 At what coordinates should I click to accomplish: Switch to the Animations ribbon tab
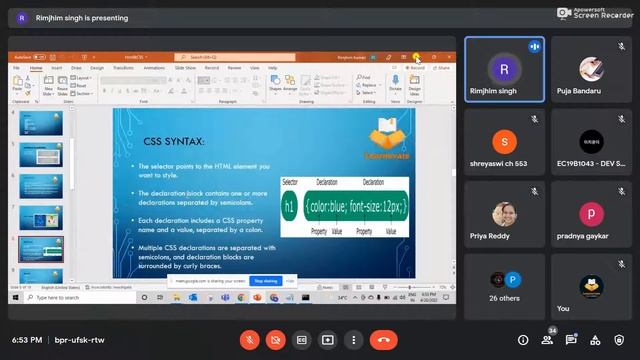click(154, 68)
